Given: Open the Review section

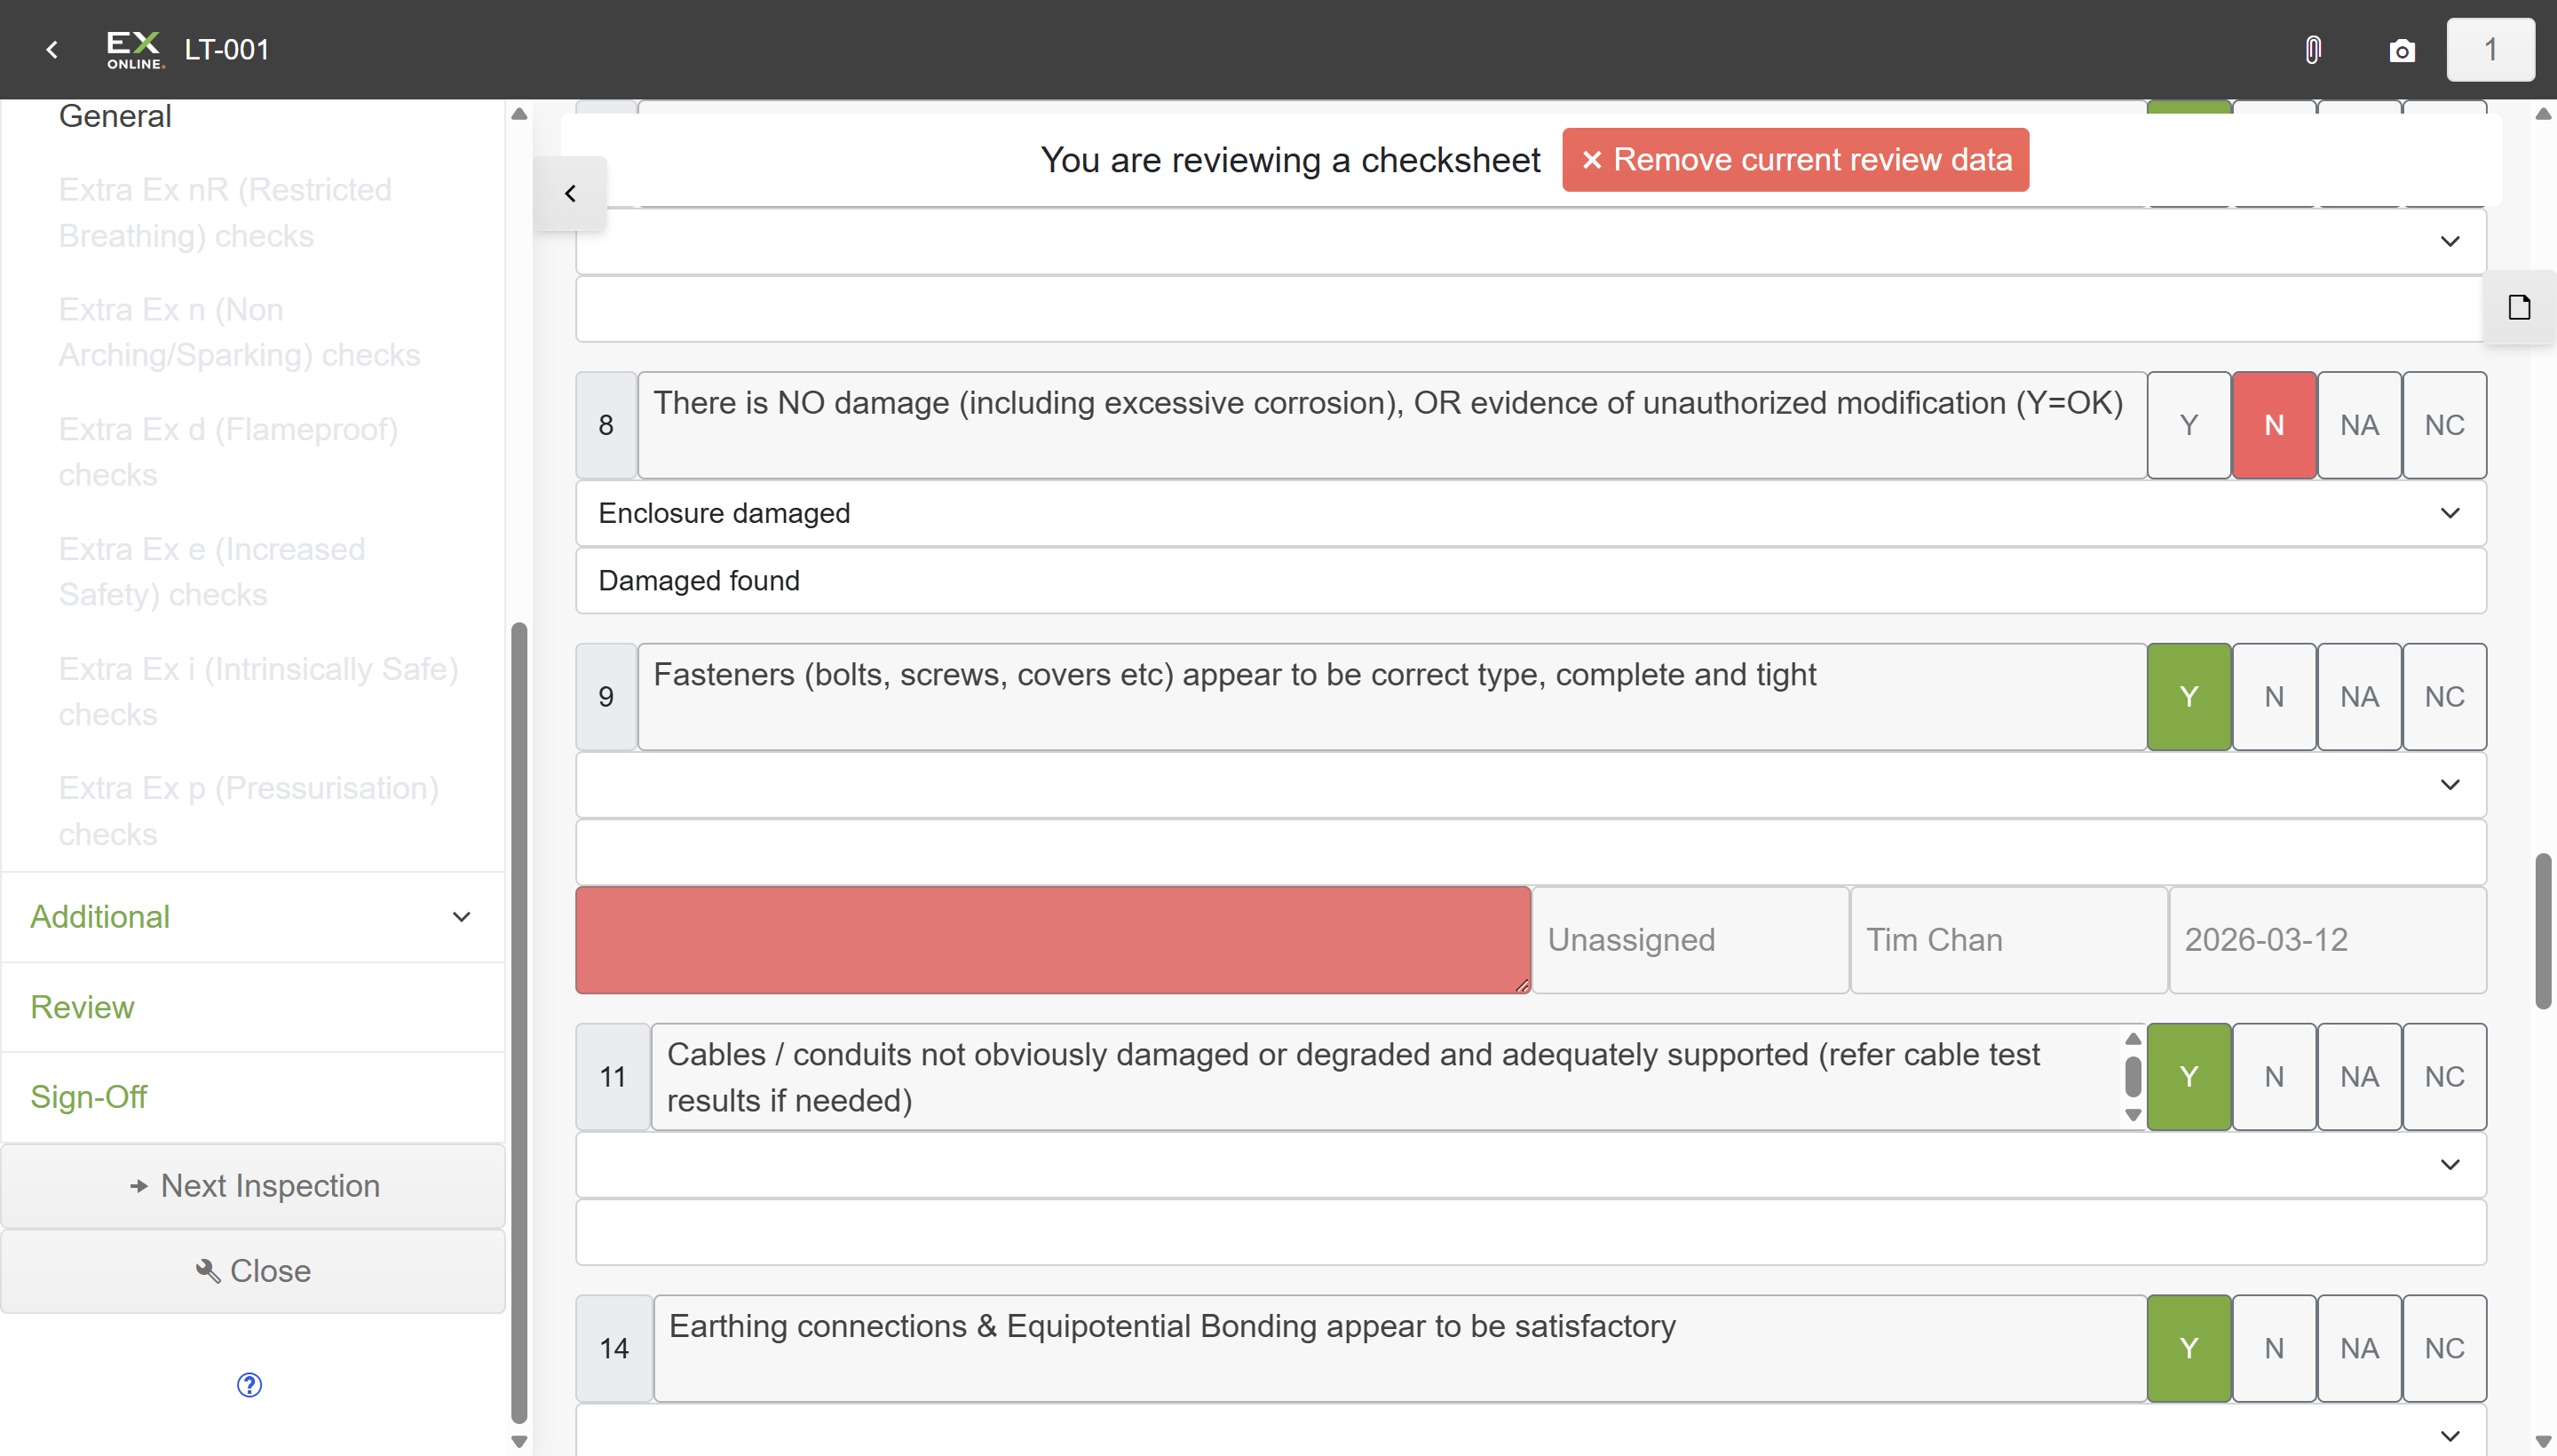Looking at the screenshot, I should [x=253, y=1006].
